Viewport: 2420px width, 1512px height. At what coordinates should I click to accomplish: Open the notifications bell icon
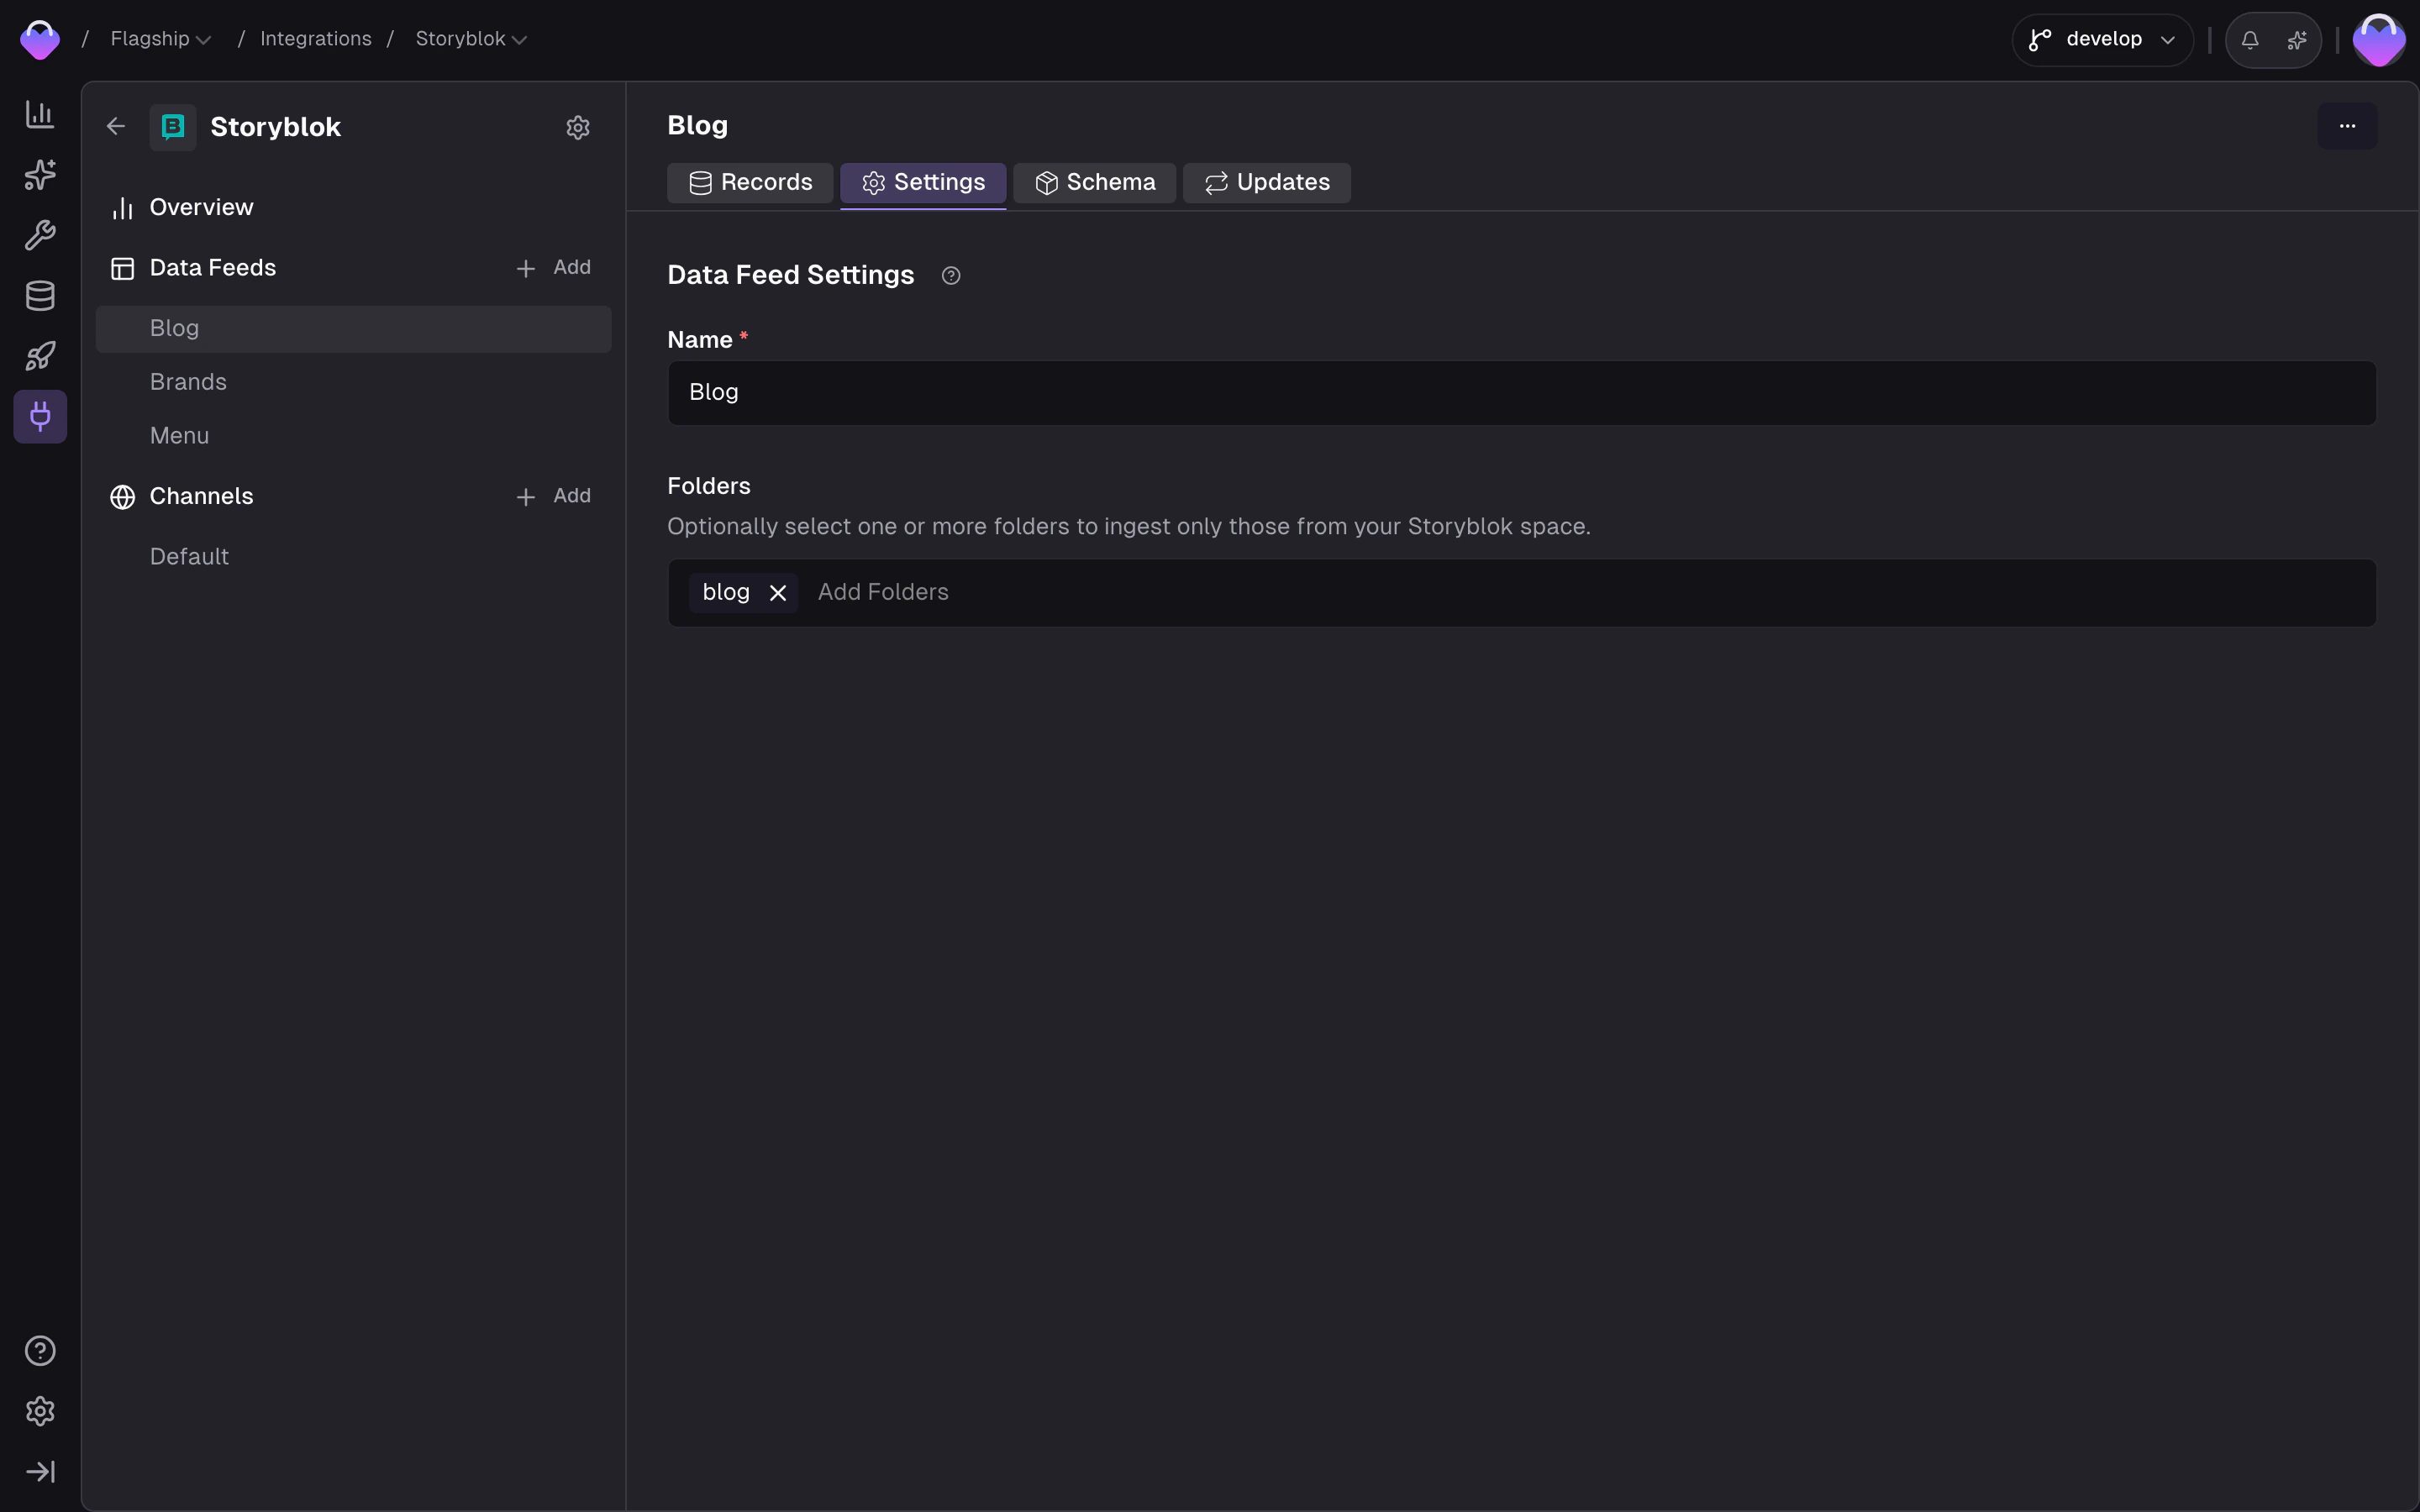coord(2250,40)
